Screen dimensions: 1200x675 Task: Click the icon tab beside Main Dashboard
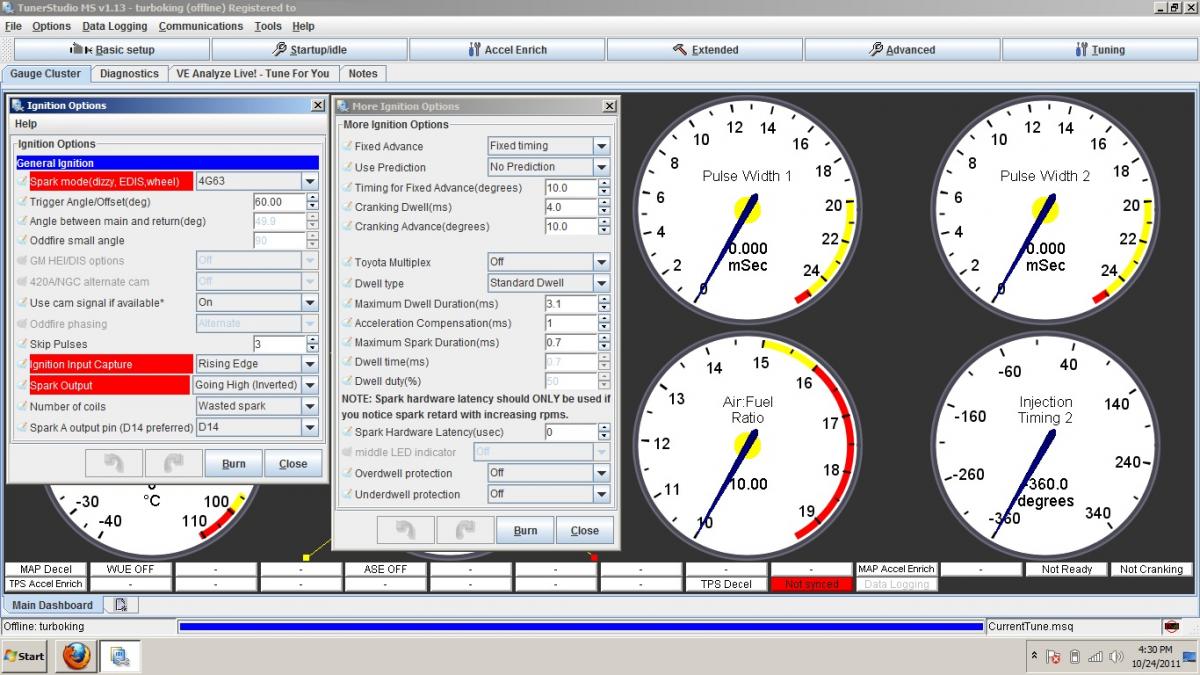pos(121,605)
